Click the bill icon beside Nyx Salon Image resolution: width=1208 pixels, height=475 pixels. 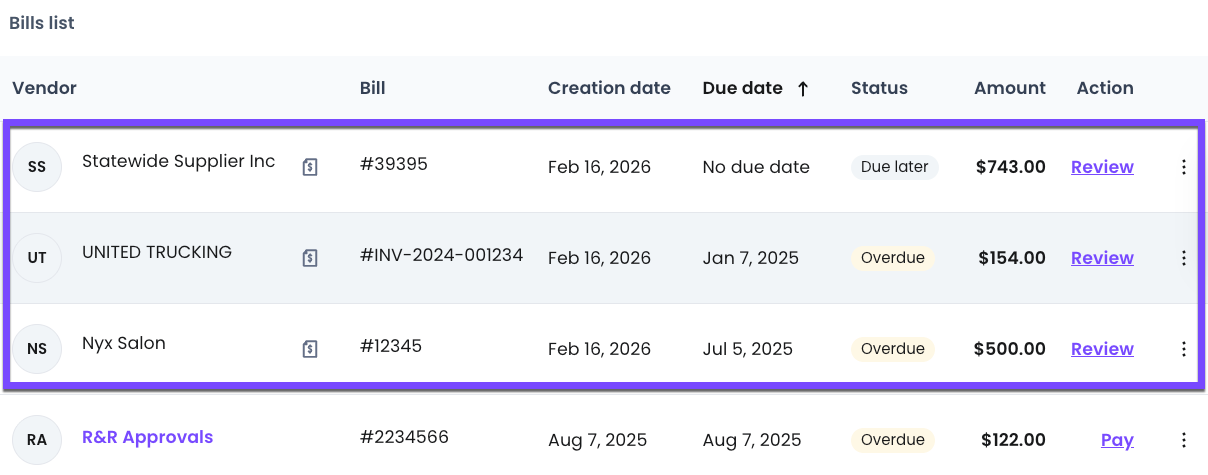[310, 349]
